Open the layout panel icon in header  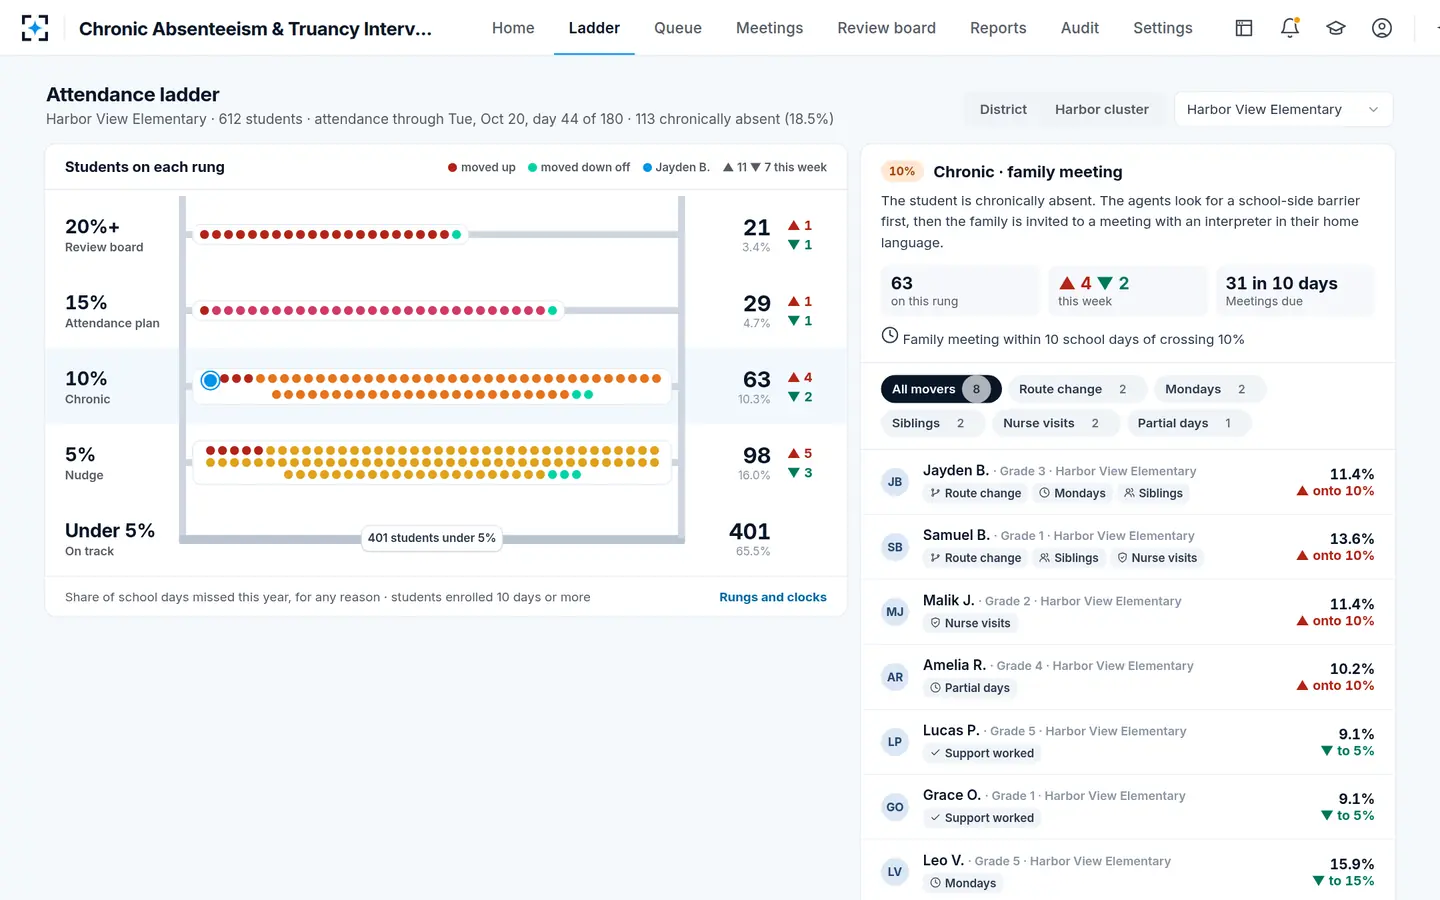point(1244,28)
